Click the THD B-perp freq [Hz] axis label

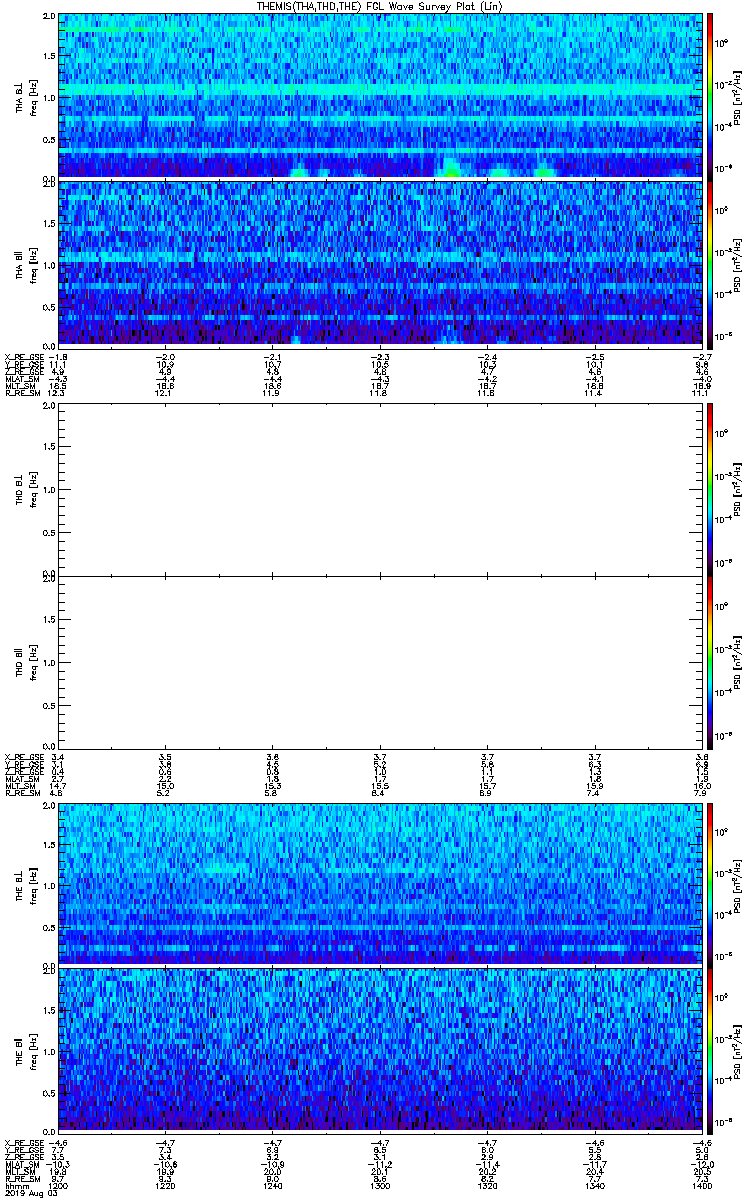pyautogui.click(x=32, y=488)
